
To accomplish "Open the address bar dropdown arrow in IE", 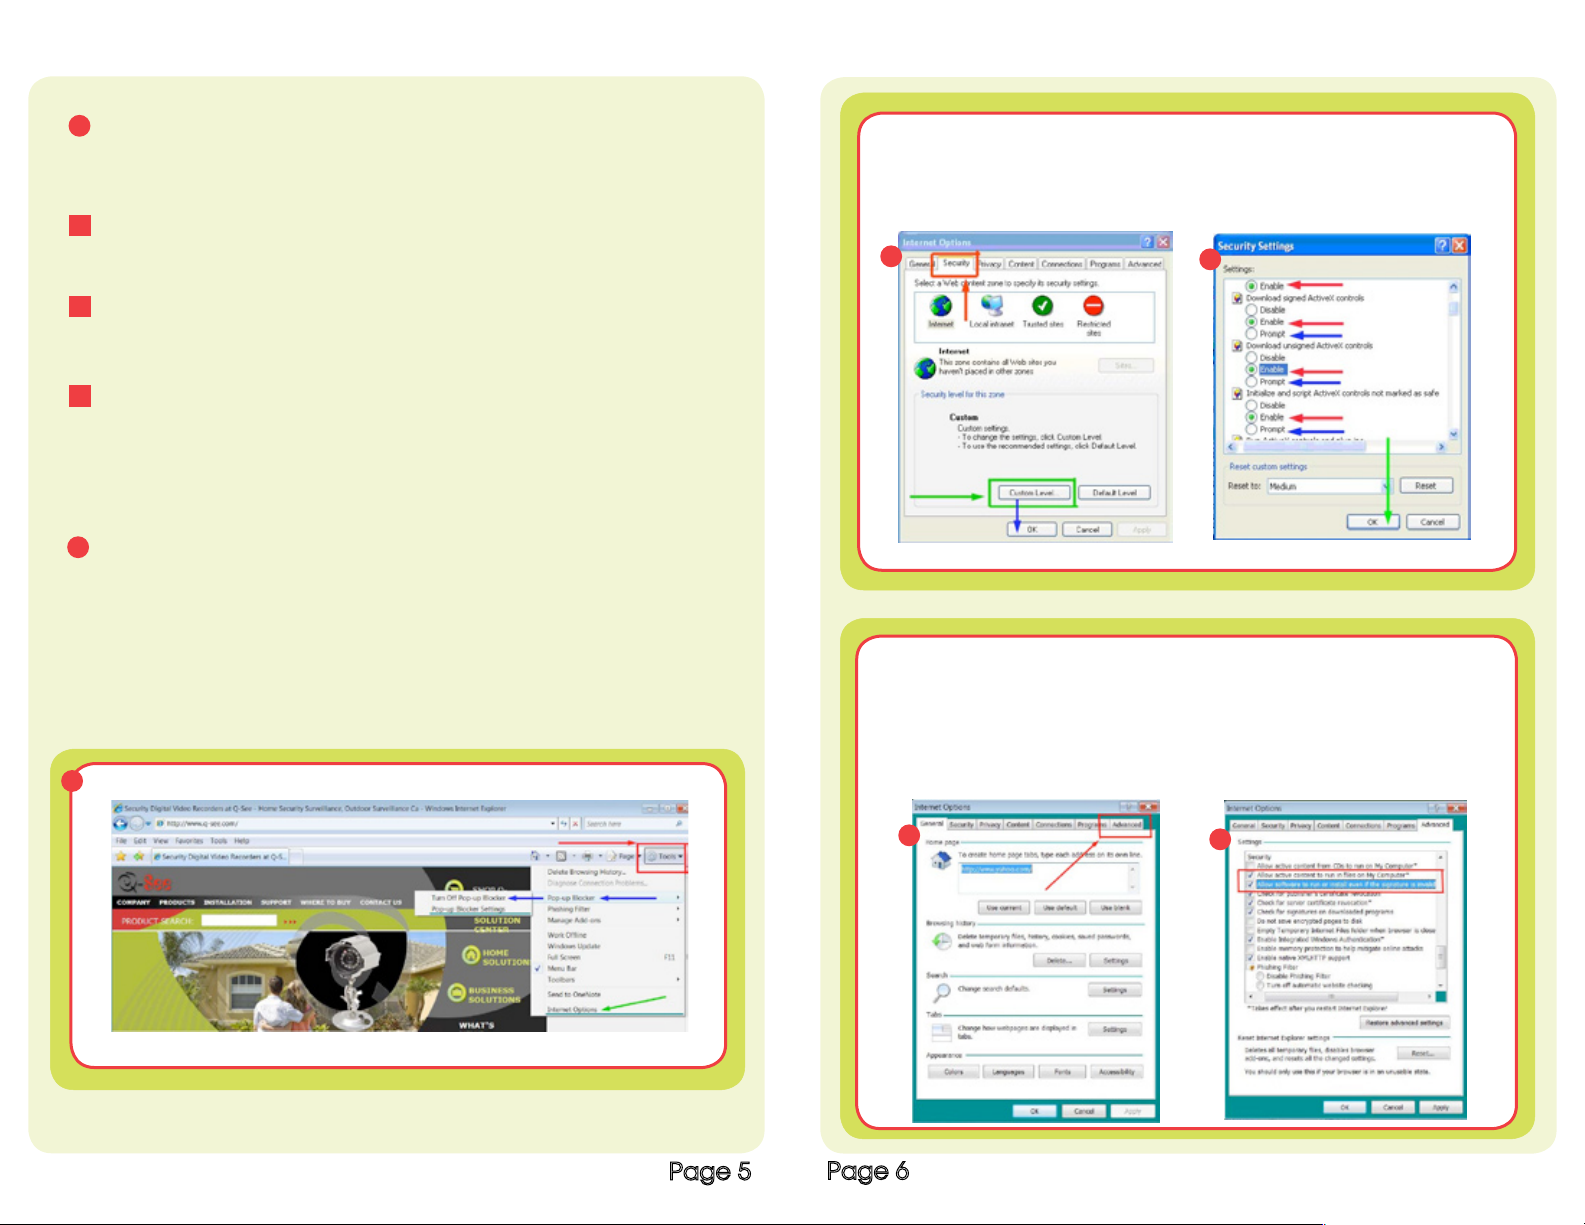I will [x=553, y=823].
